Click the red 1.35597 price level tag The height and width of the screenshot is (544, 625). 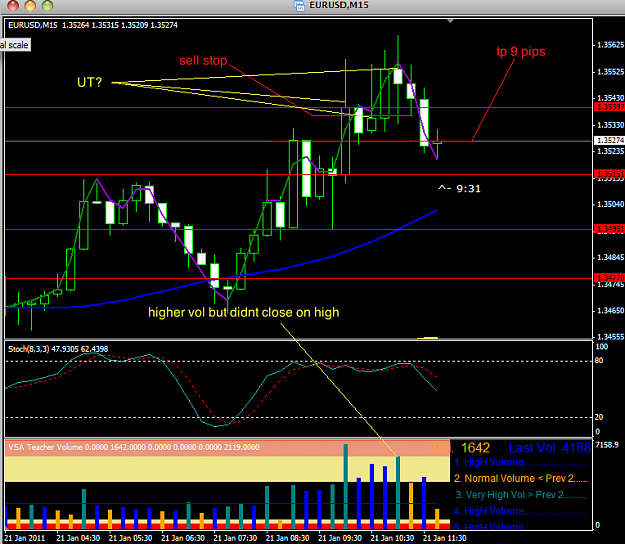pyautogui.click(x=609, y=107)
